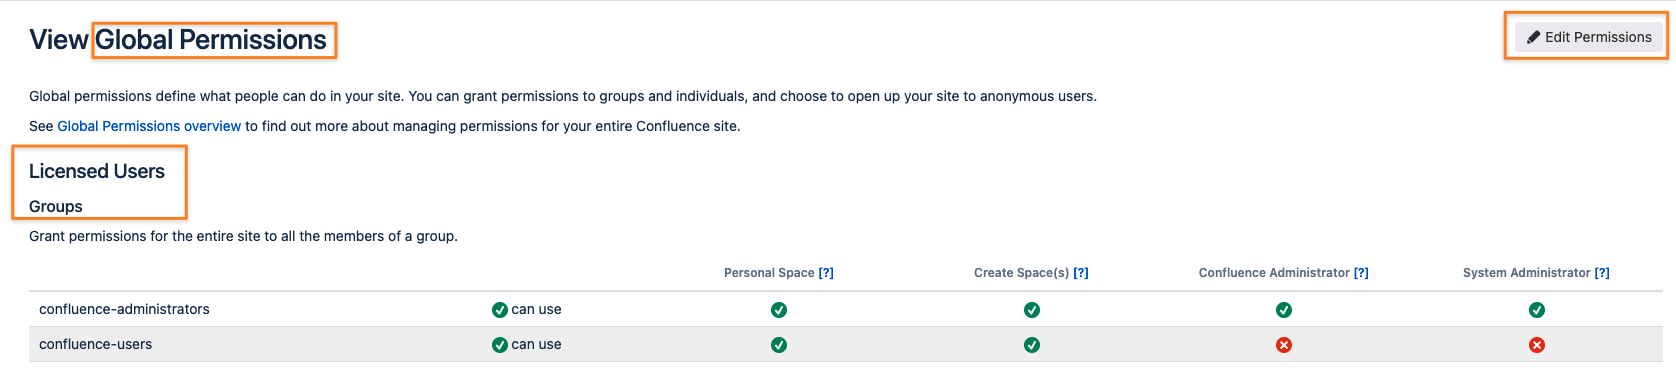Viewport: 1676px width, 392px height.
Task: Click confluence-administrators Confluence Administrator check icon
Action: (x=1284, y=310)
